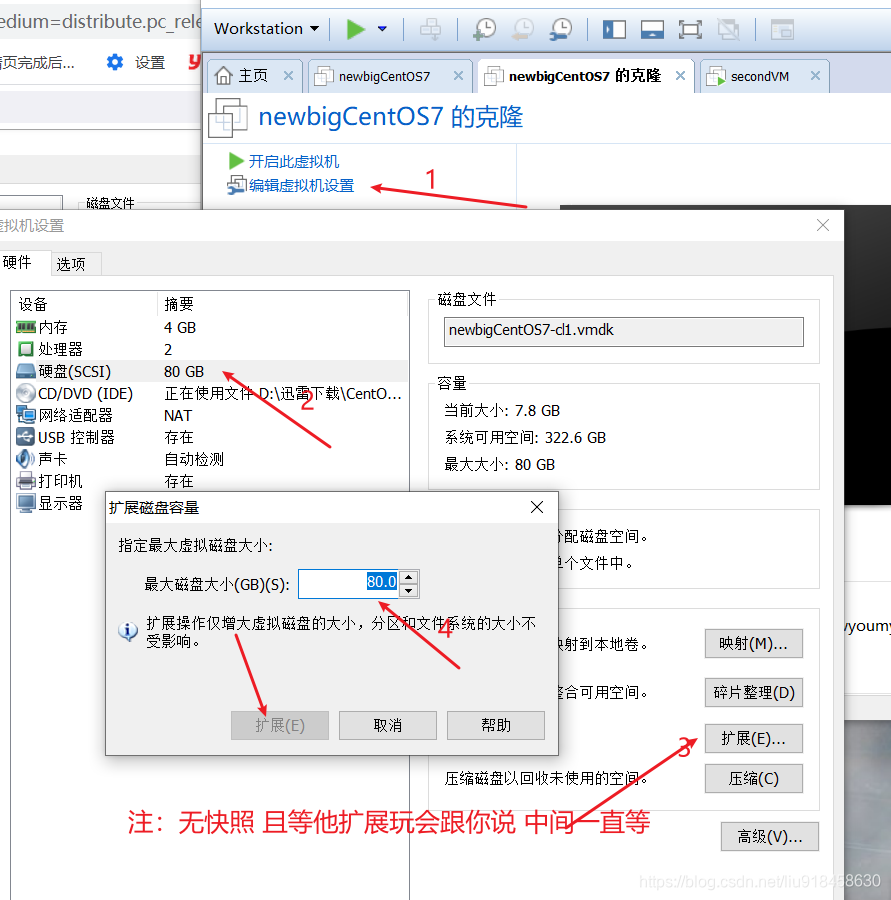Click 扩展(E) button in expand dialog
The width and height of the screenshot is (891, 900).
[x=280, y=726]
